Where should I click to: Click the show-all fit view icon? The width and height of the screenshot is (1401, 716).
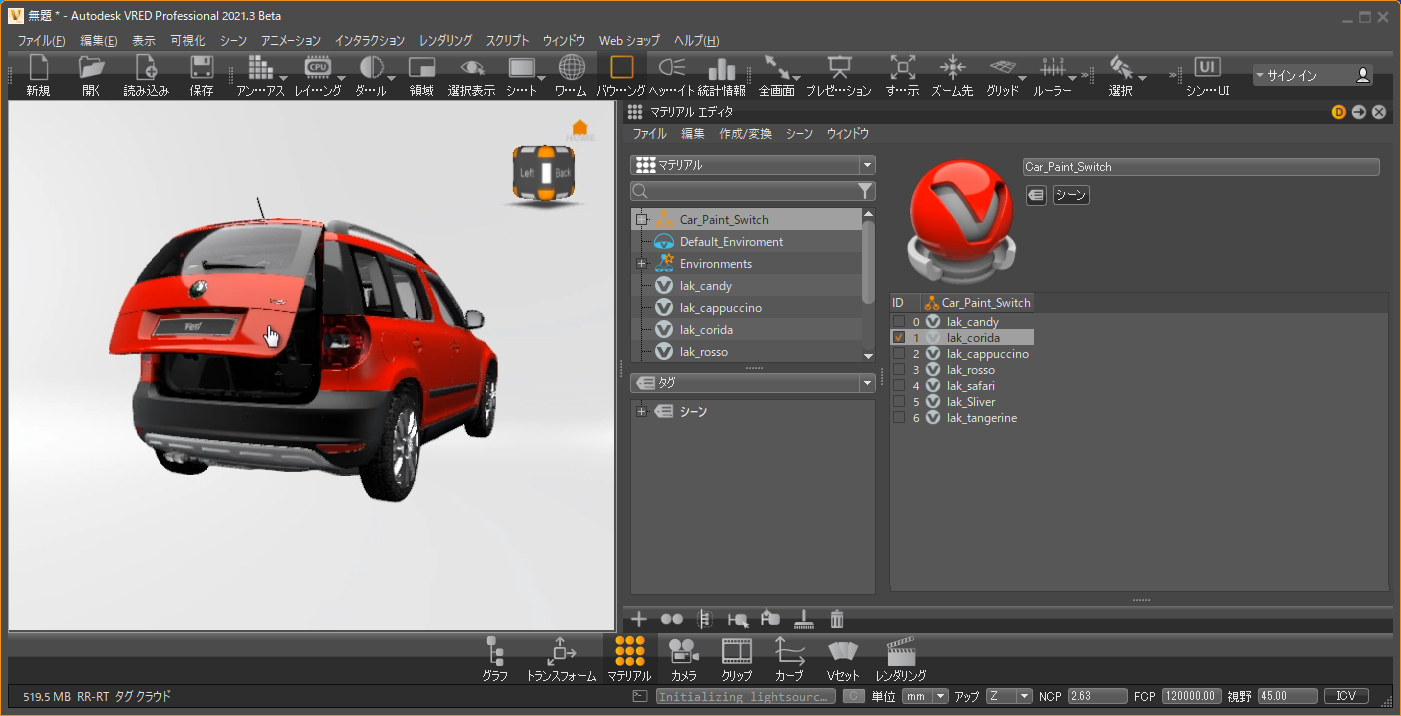(902, 68)
